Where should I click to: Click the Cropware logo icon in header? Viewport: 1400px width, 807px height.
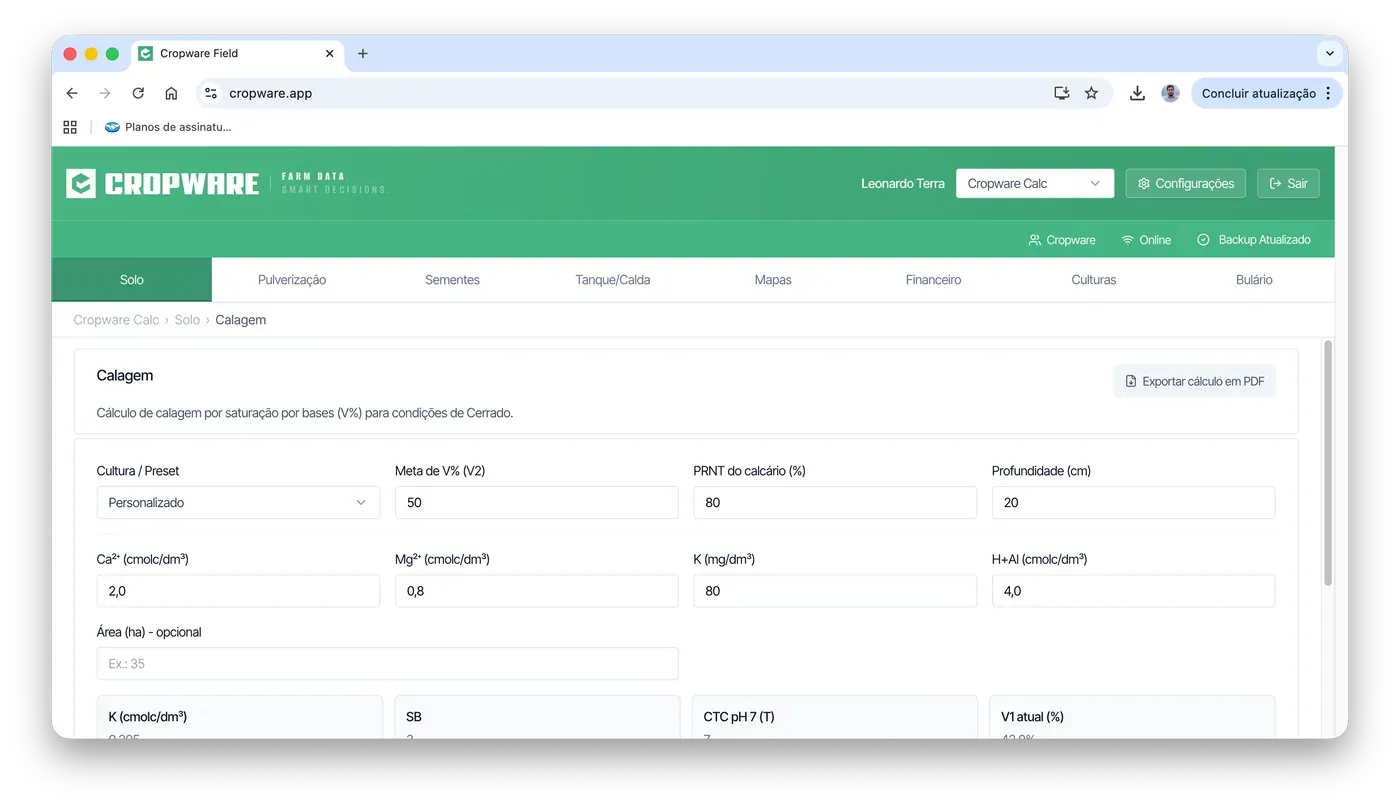coord(81,184)
